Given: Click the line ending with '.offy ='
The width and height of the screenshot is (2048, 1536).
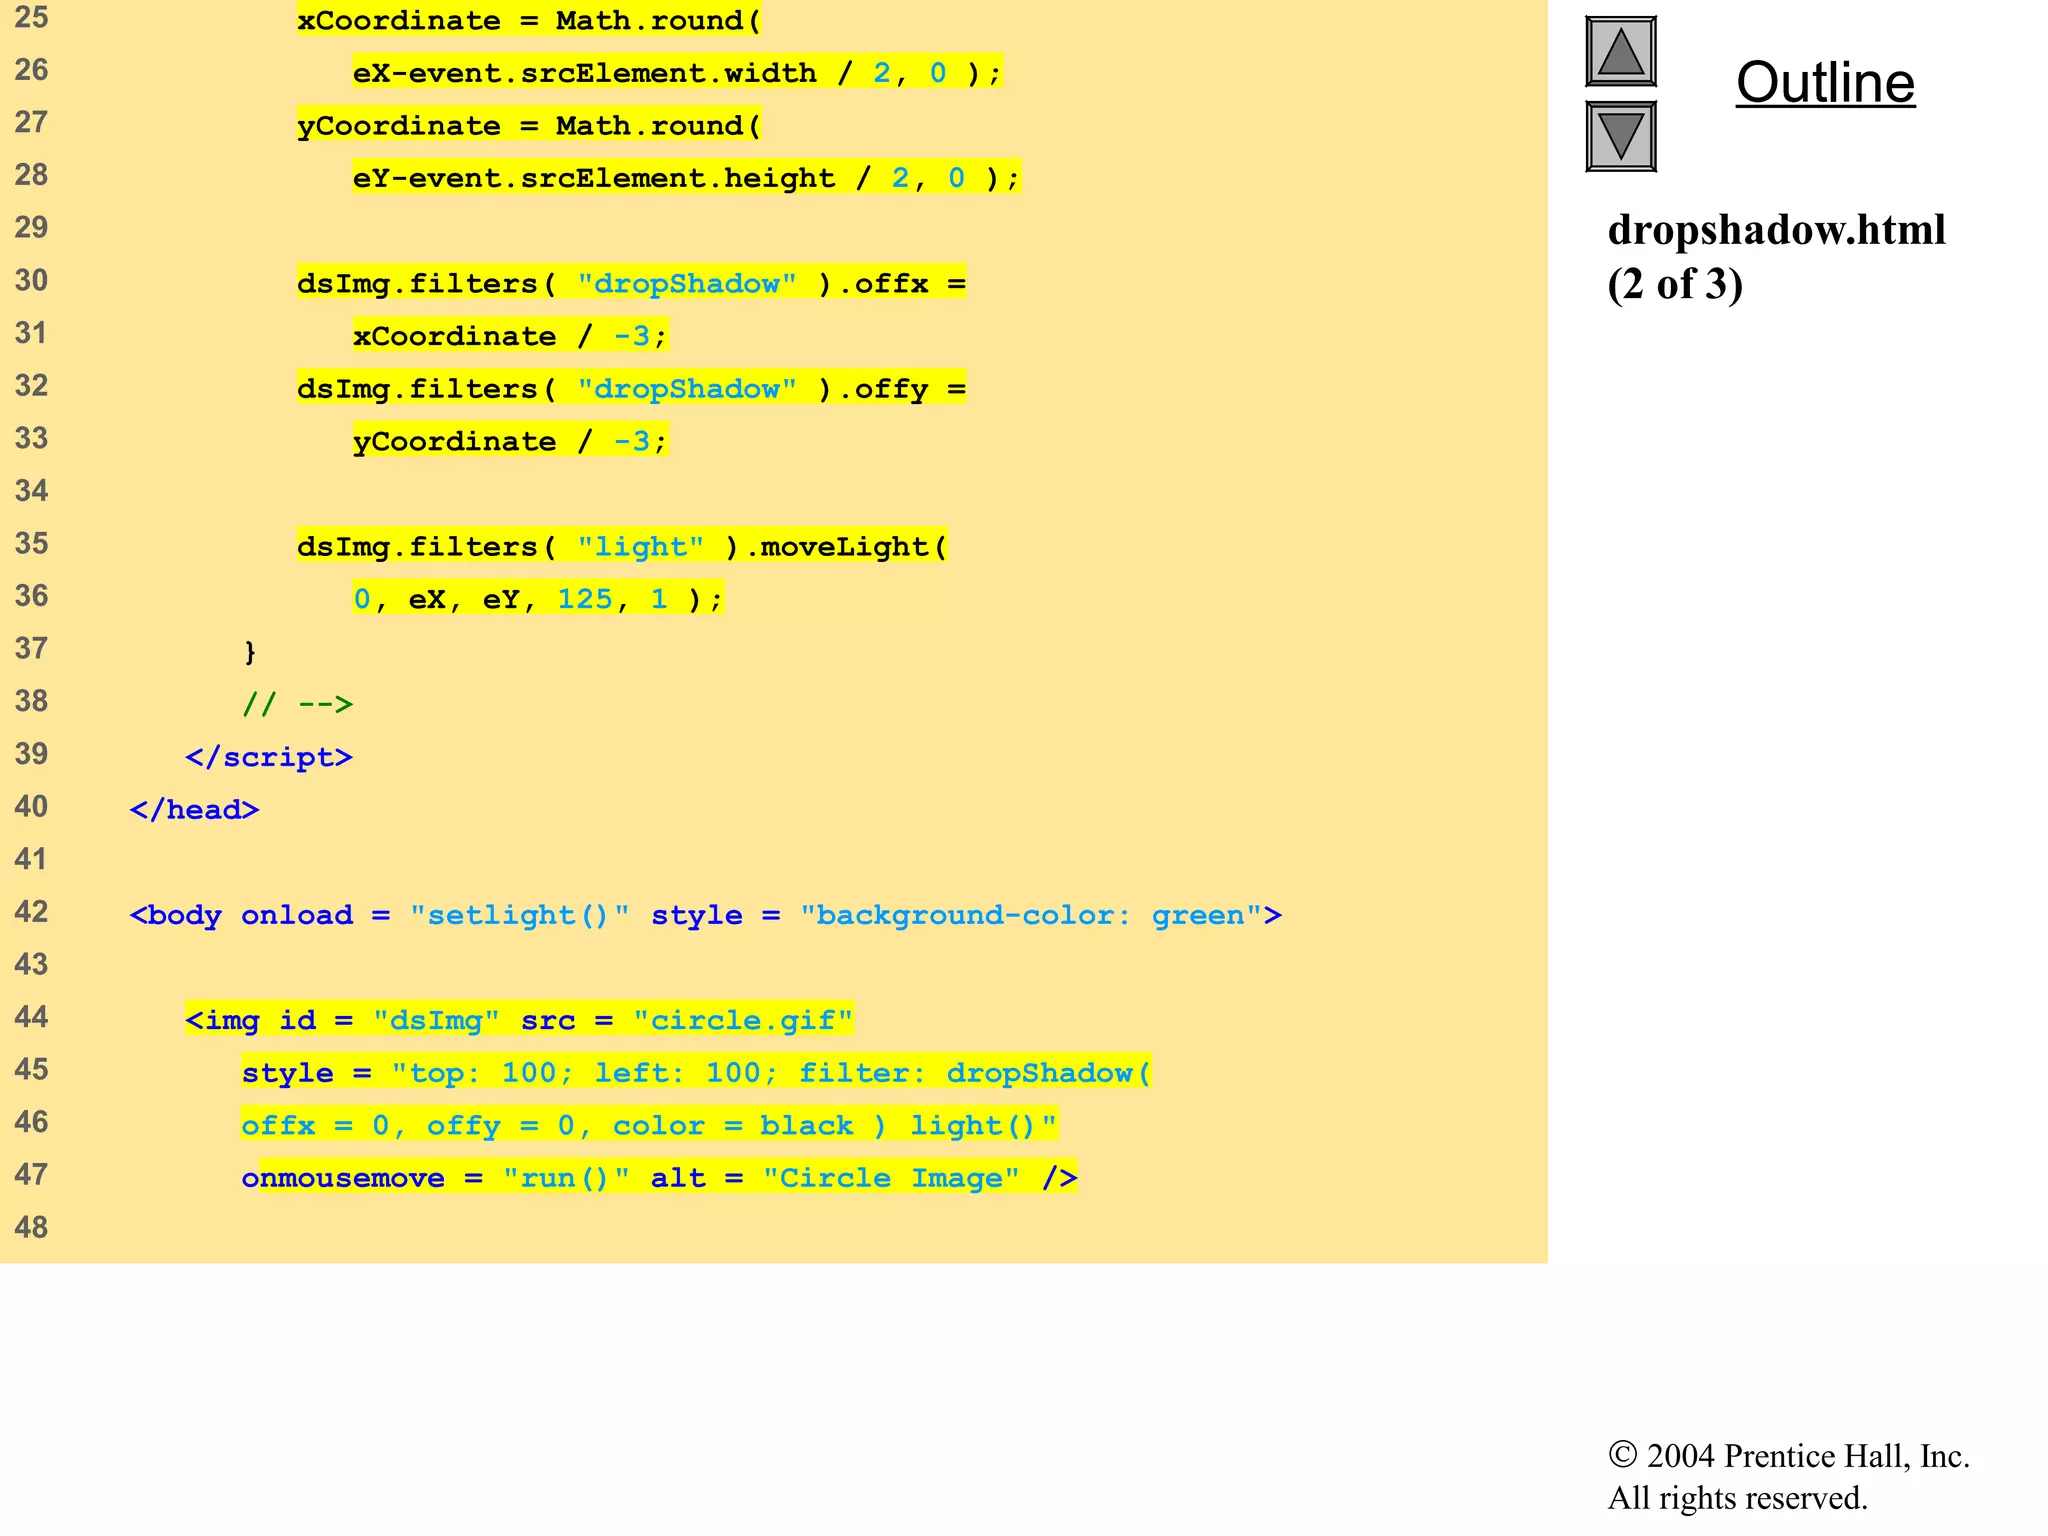Looking at the screenshot, I should click(631, 388).
